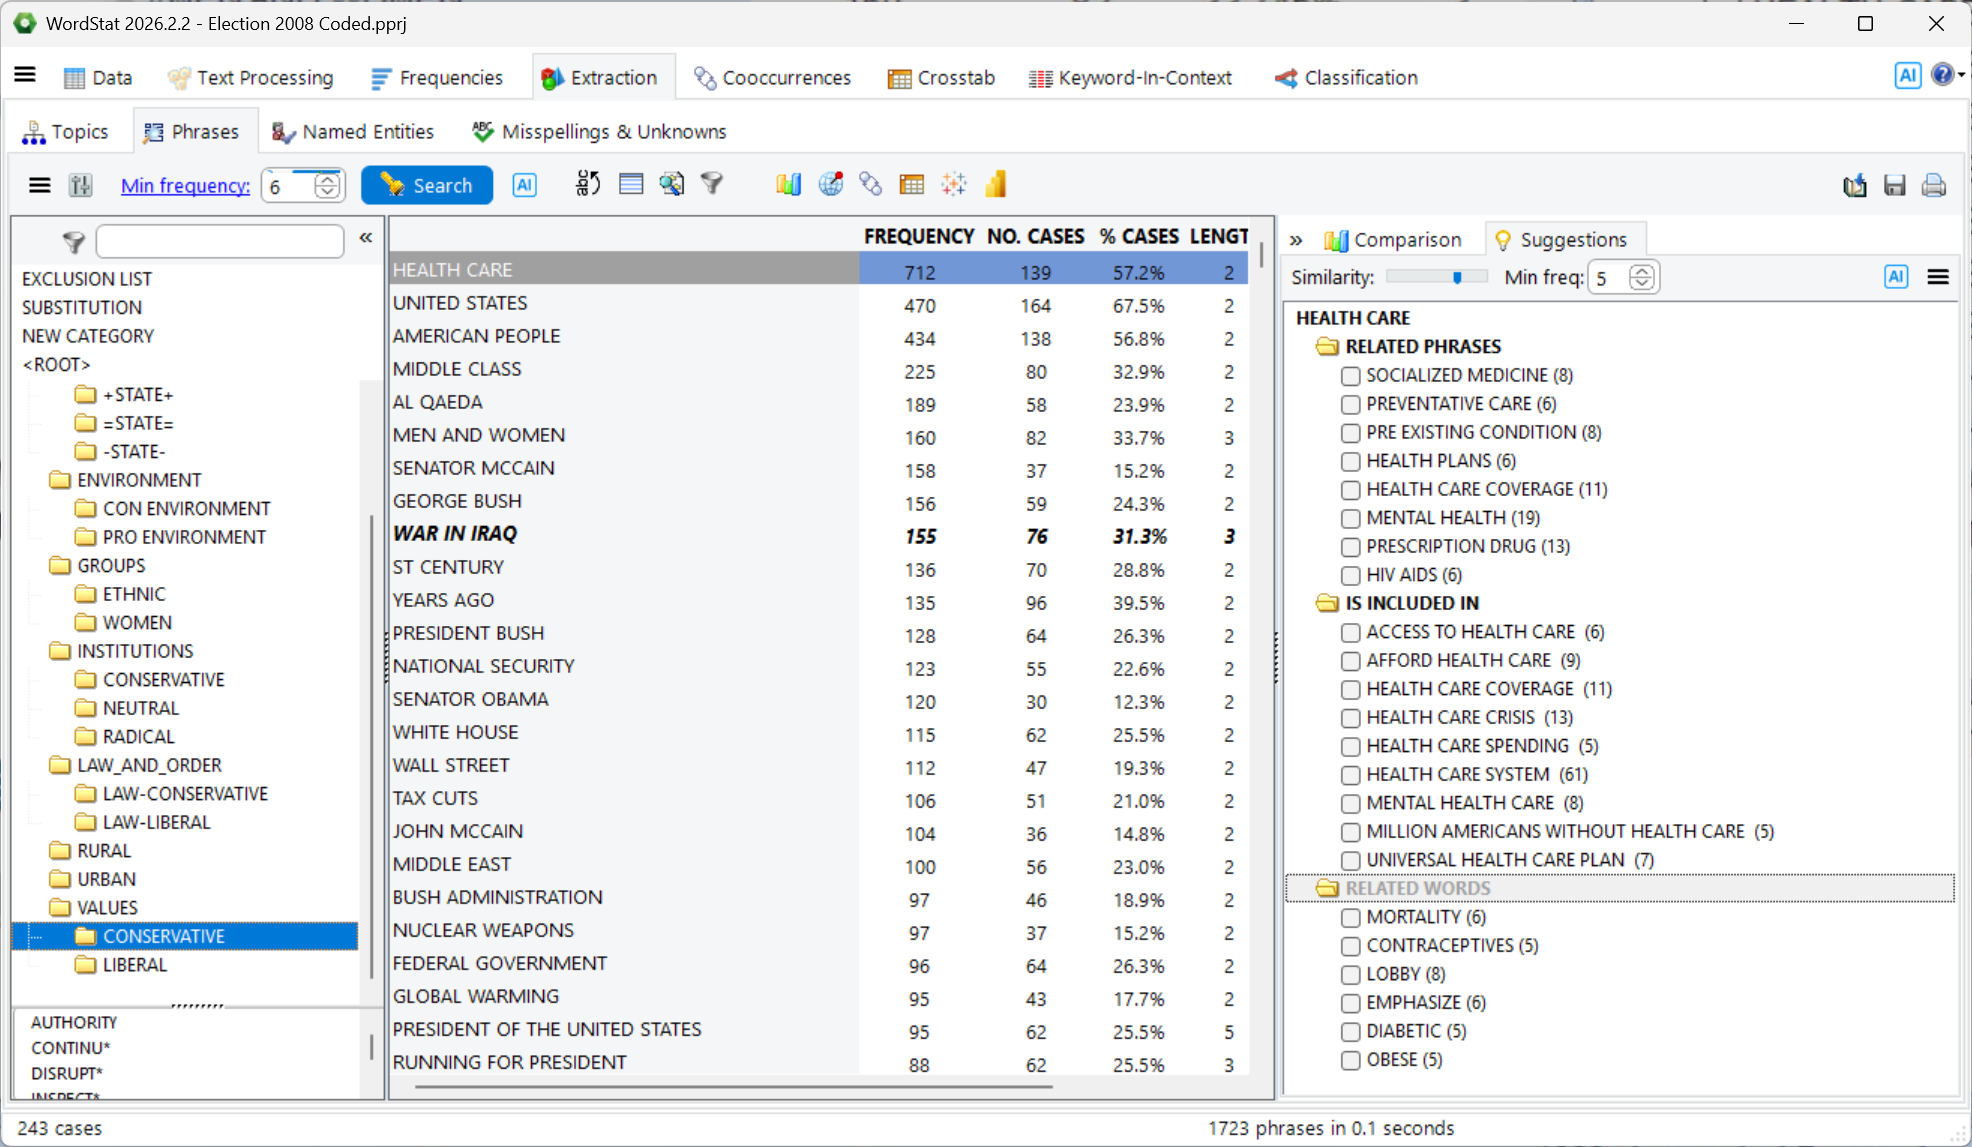Click the scatter plot sparkle icon

click(953, 184)
